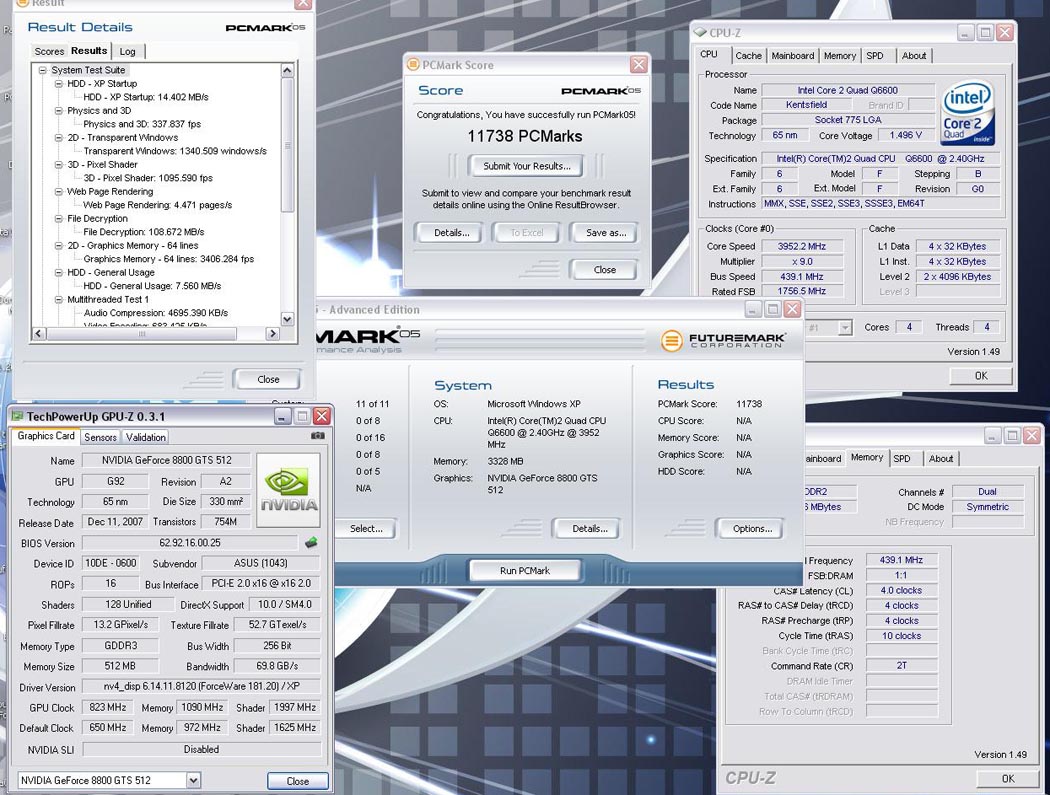Click the green BIOS save chip icon in GPU-Z
Screen dimensions: 1050x795
point(311,543)
